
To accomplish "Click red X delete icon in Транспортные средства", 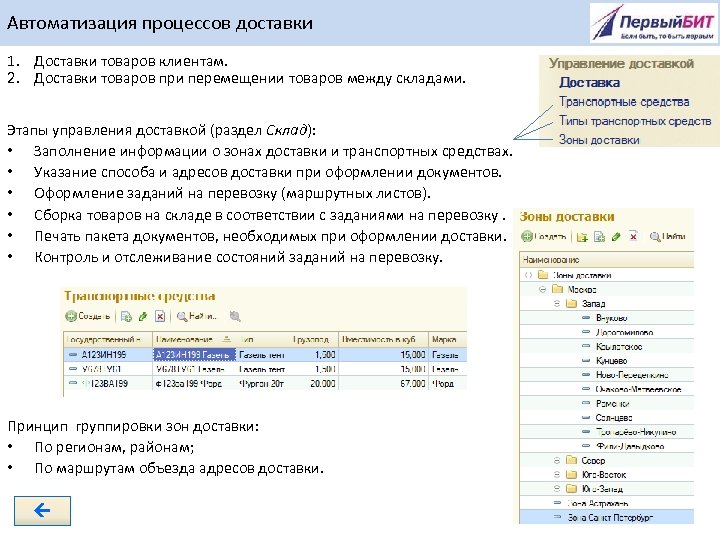I will point(160,316).
